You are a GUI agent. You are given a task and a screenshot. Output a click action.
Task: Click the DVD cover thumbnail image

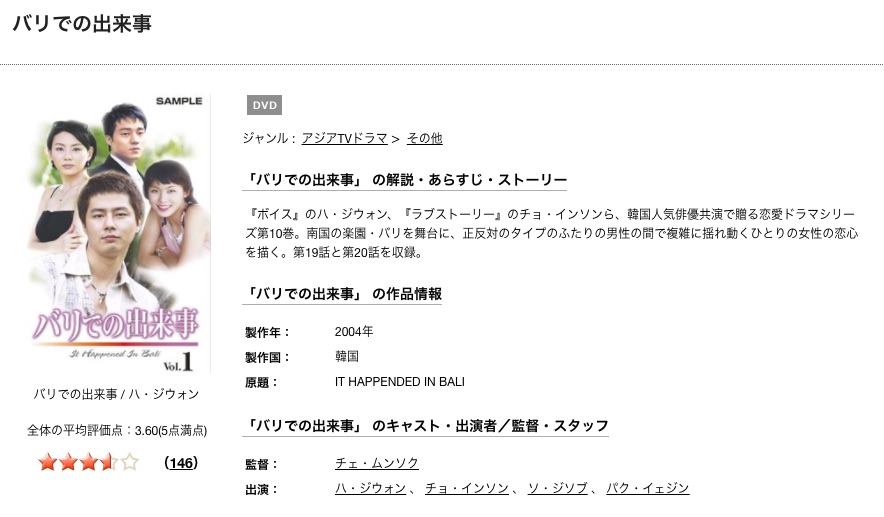117,233
